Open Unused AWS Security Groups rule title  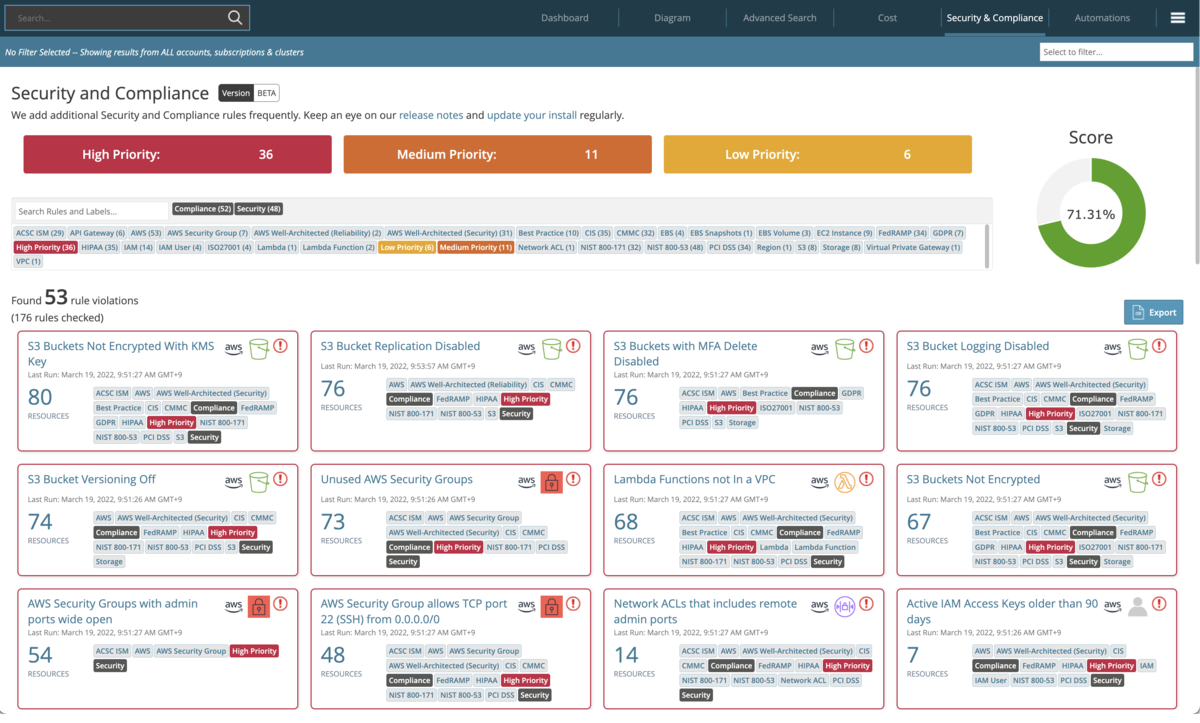click(x=396, y=479)
